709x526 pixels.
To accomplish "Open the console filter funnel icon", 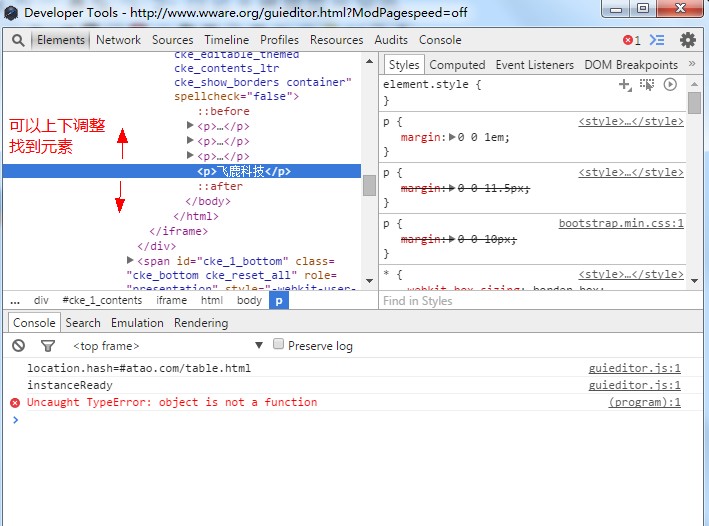I will coord(47,346).
